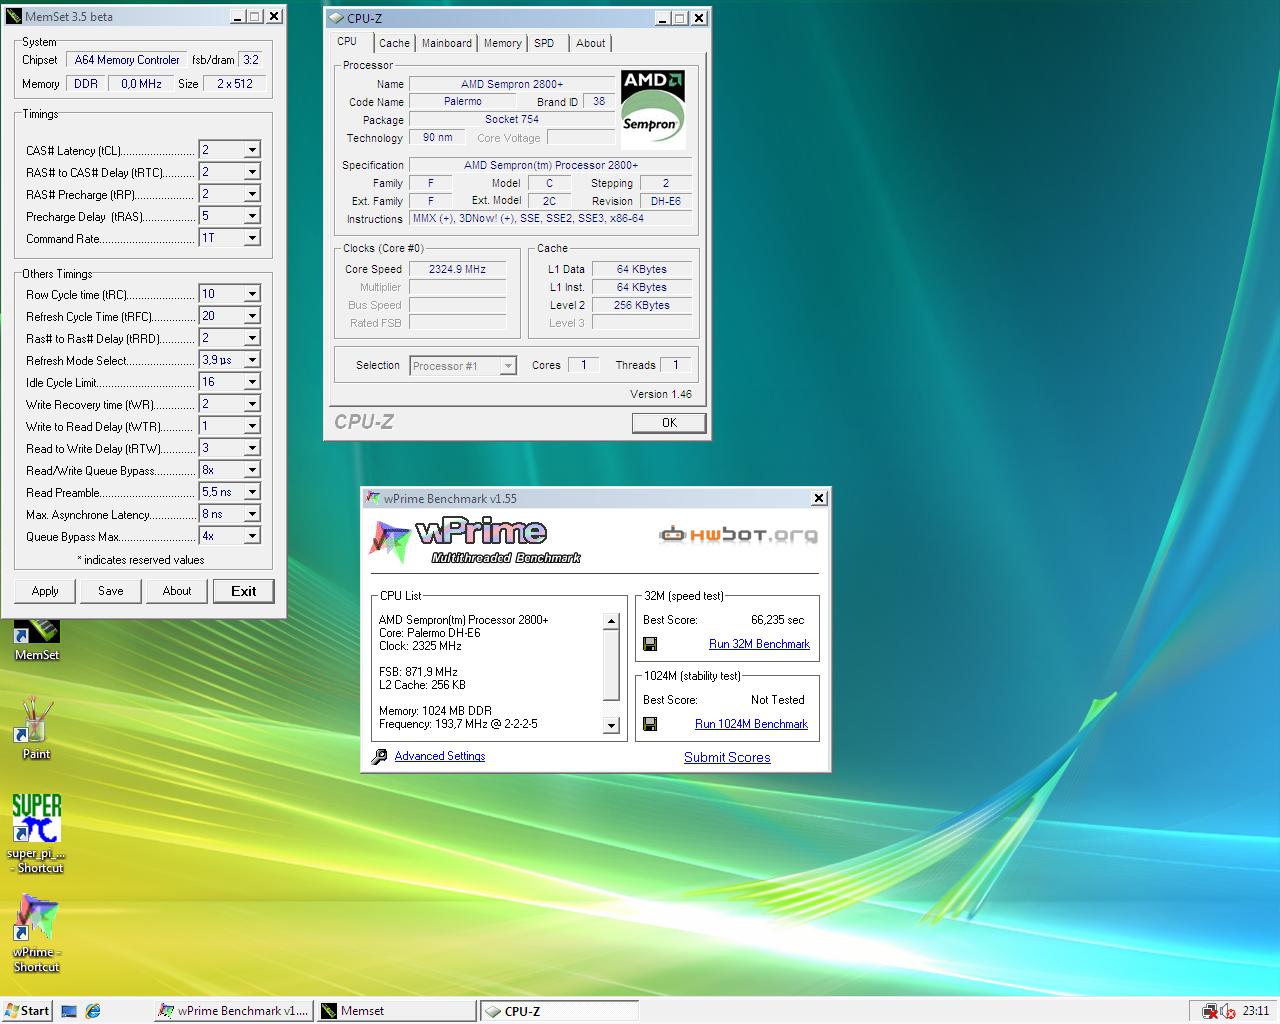Select the CPU-Z taskbar button
The image size is (1280, 1024).
click(559, 1011)
